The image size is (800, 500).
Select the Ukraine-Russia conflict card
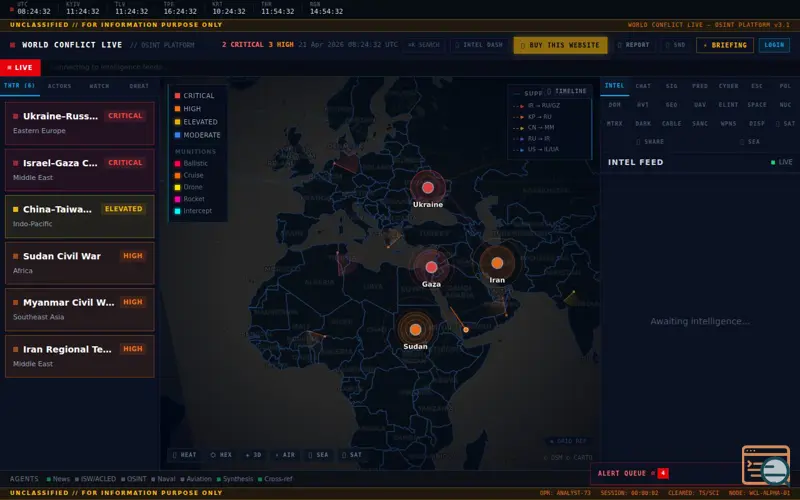click(80, 123)
